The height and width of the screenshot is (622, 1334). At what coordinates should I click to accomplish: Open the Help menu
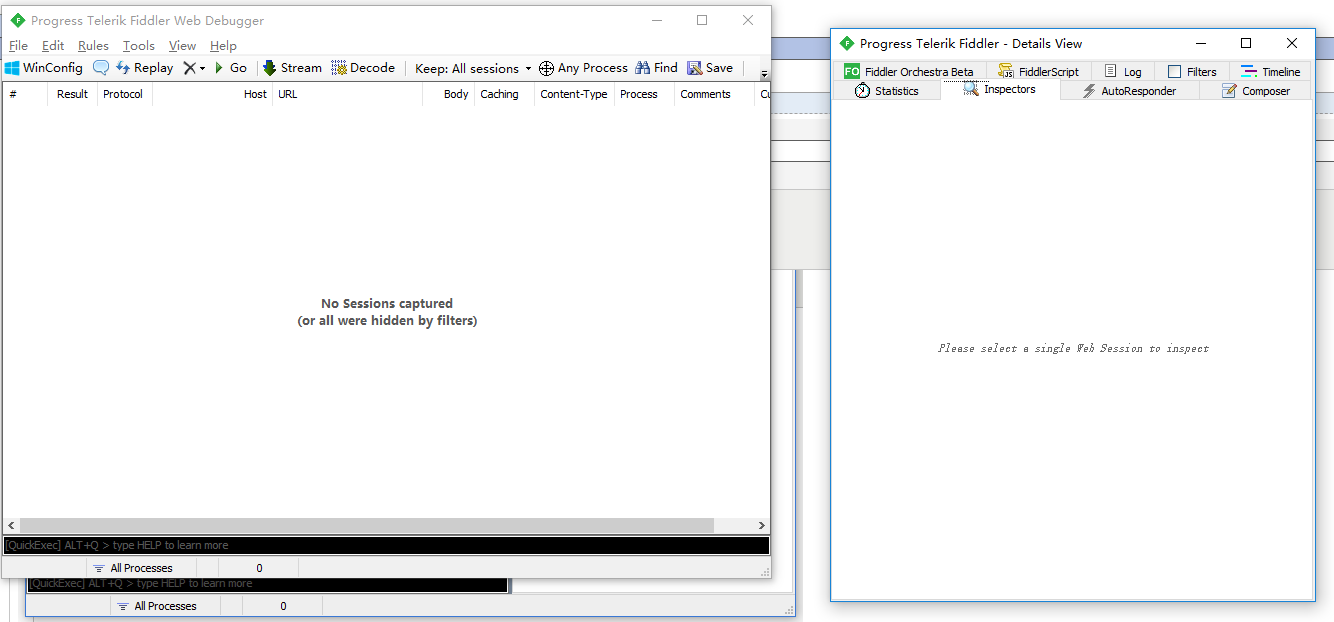pos(223,46)
